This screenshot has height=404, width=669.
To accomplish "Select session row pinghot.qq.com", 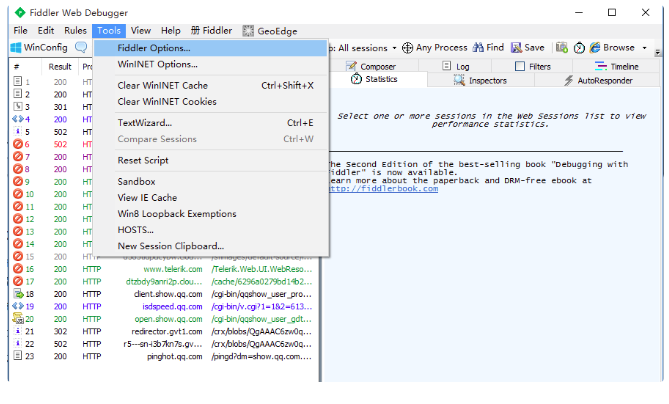I will pos(163,356).
